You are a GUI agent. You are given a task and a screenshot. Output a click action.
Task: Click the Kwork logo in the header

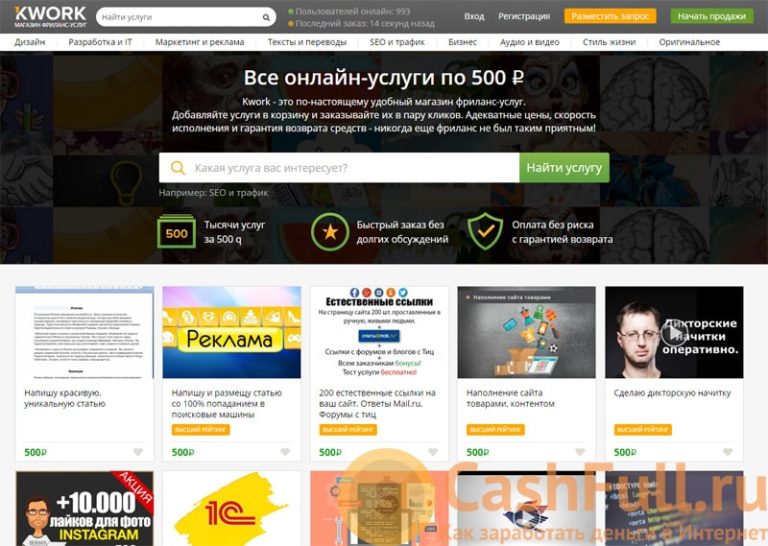pyautogui.click(x=50, y=17)
